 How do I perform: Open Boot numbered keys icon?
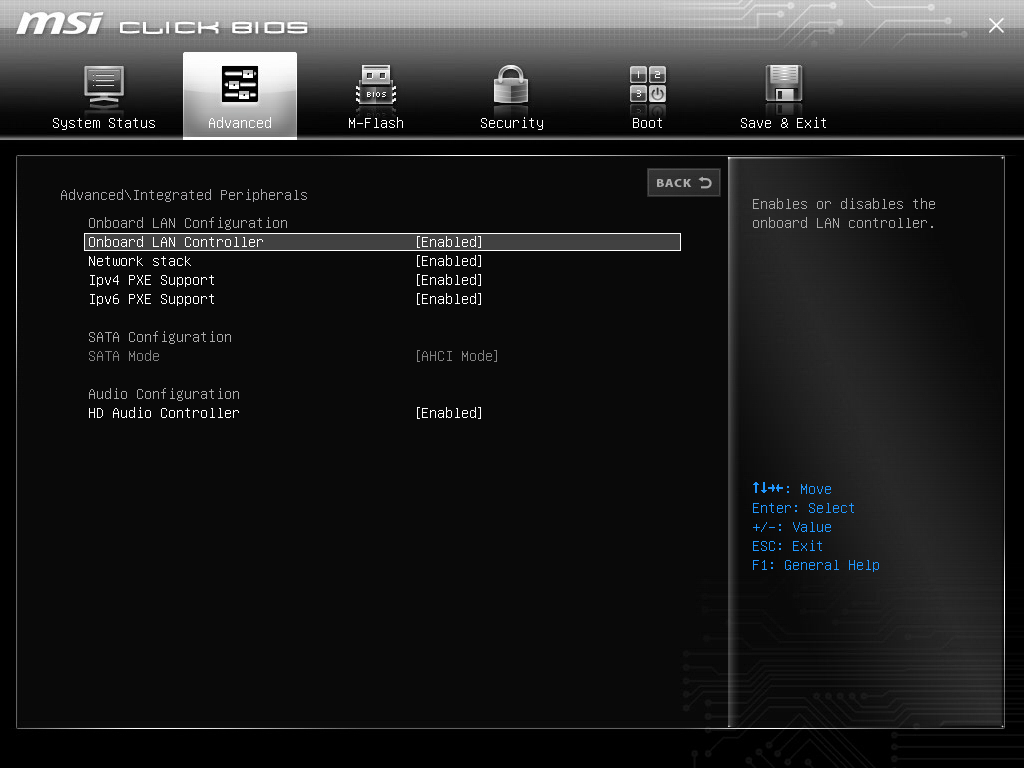(x=647, y=85)
